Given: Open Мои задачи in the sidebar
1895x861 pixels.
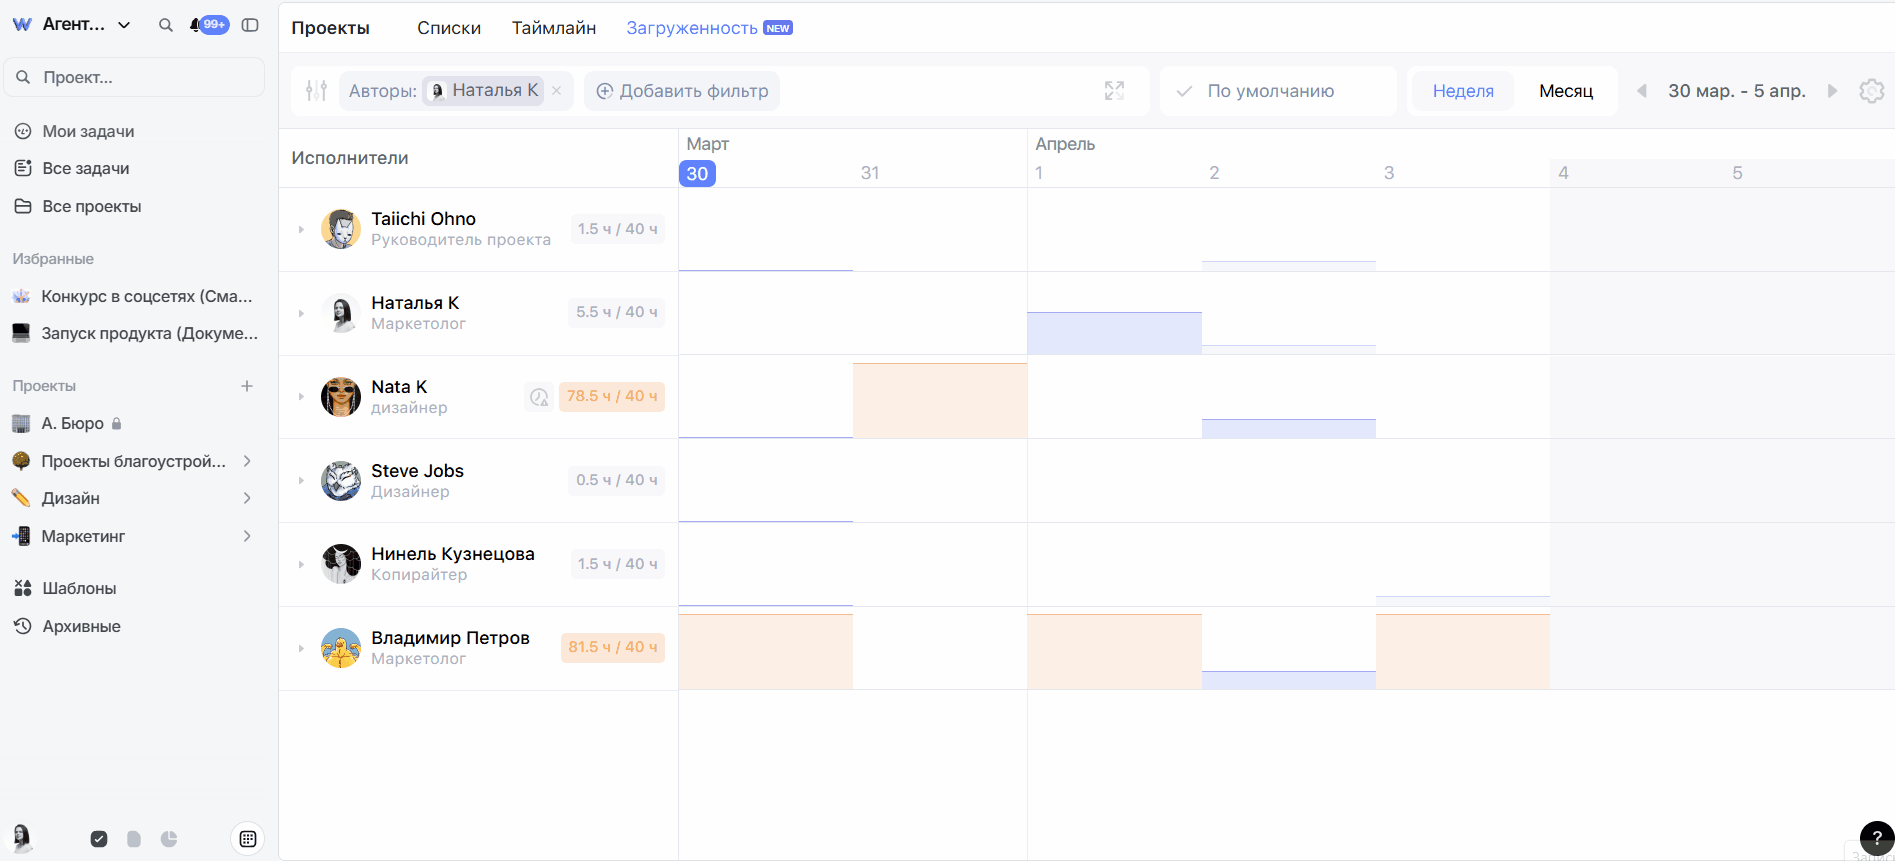Looking at the screenshot, I should pyautogui.click(x=88, y=131).
